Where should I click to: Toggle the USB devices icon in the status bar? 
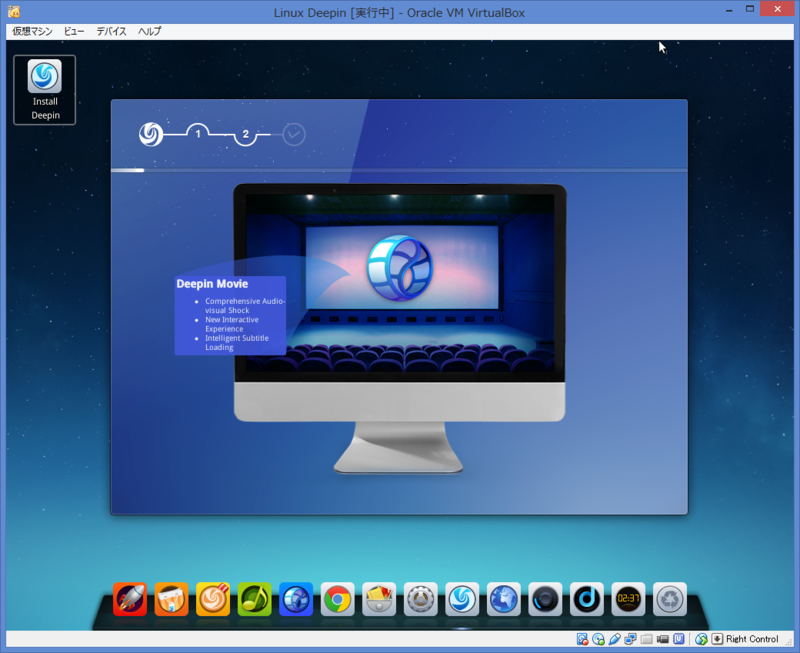coord(616,639)
